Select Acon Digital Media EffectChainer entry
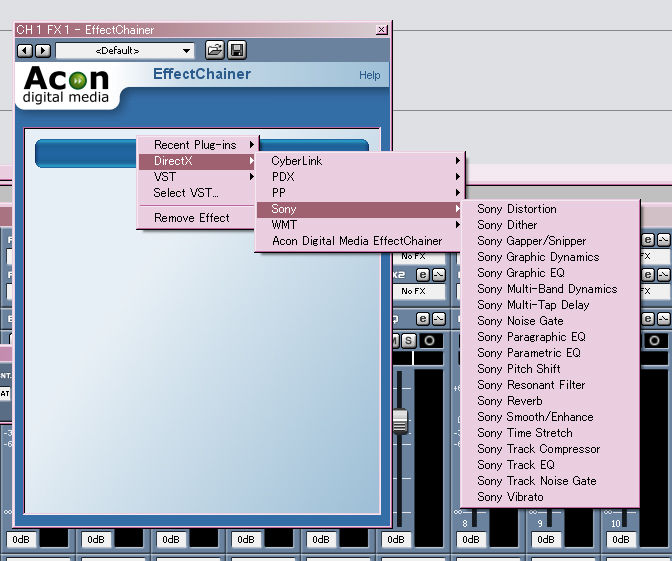The width and height of the screenshot is (672, 561). (x=359, y=241)
